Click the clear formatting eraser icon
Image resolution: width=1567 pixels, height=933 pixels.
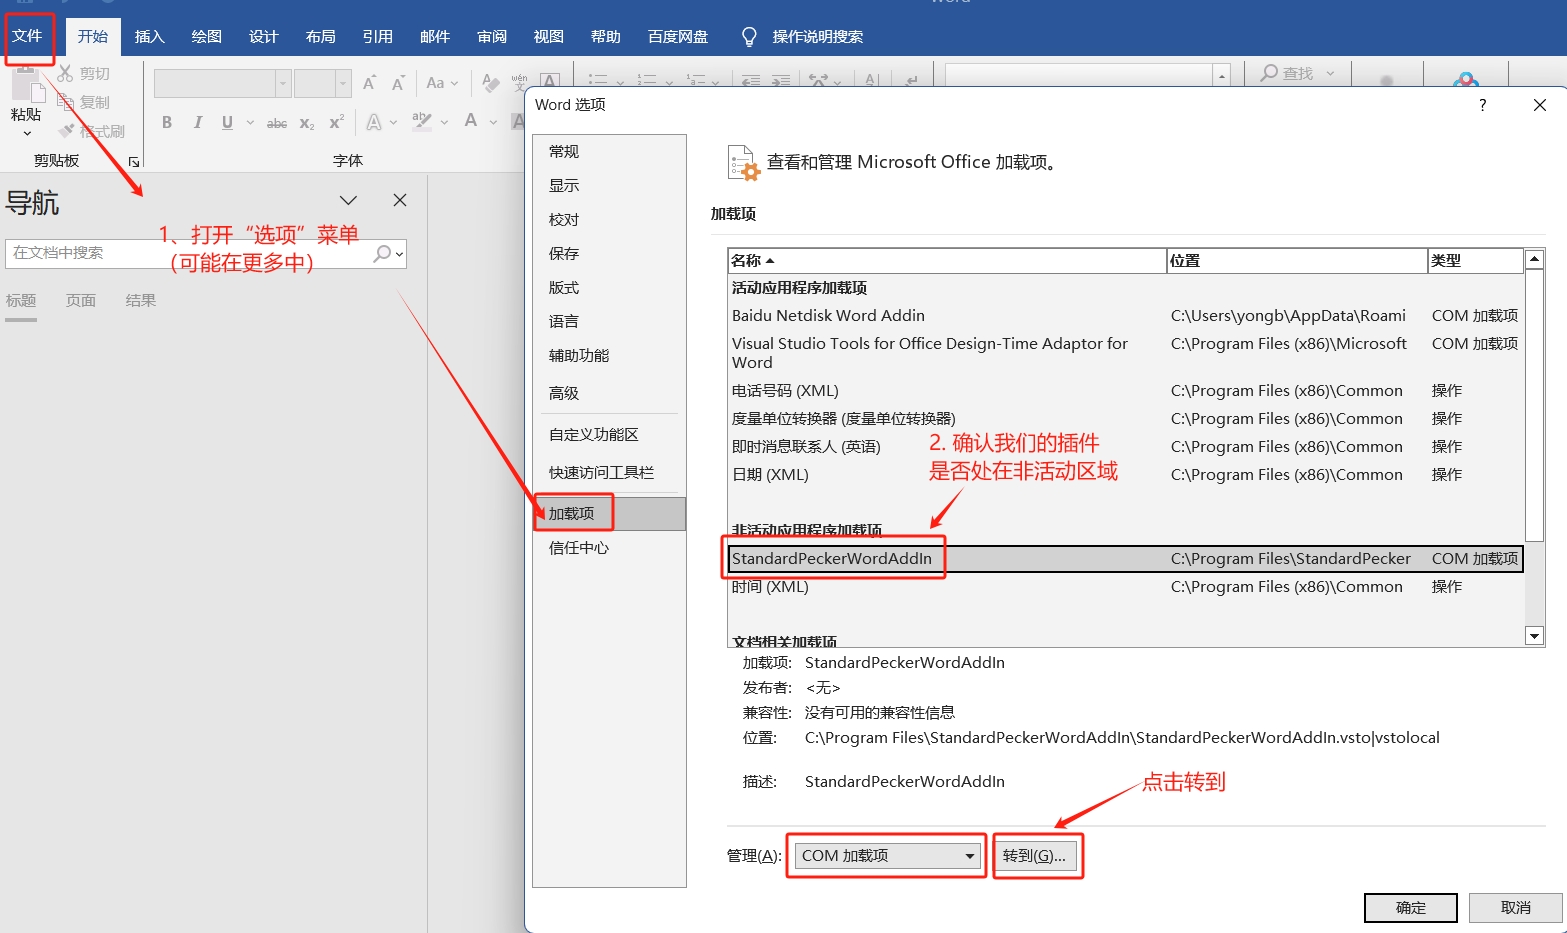pos(490,83)
